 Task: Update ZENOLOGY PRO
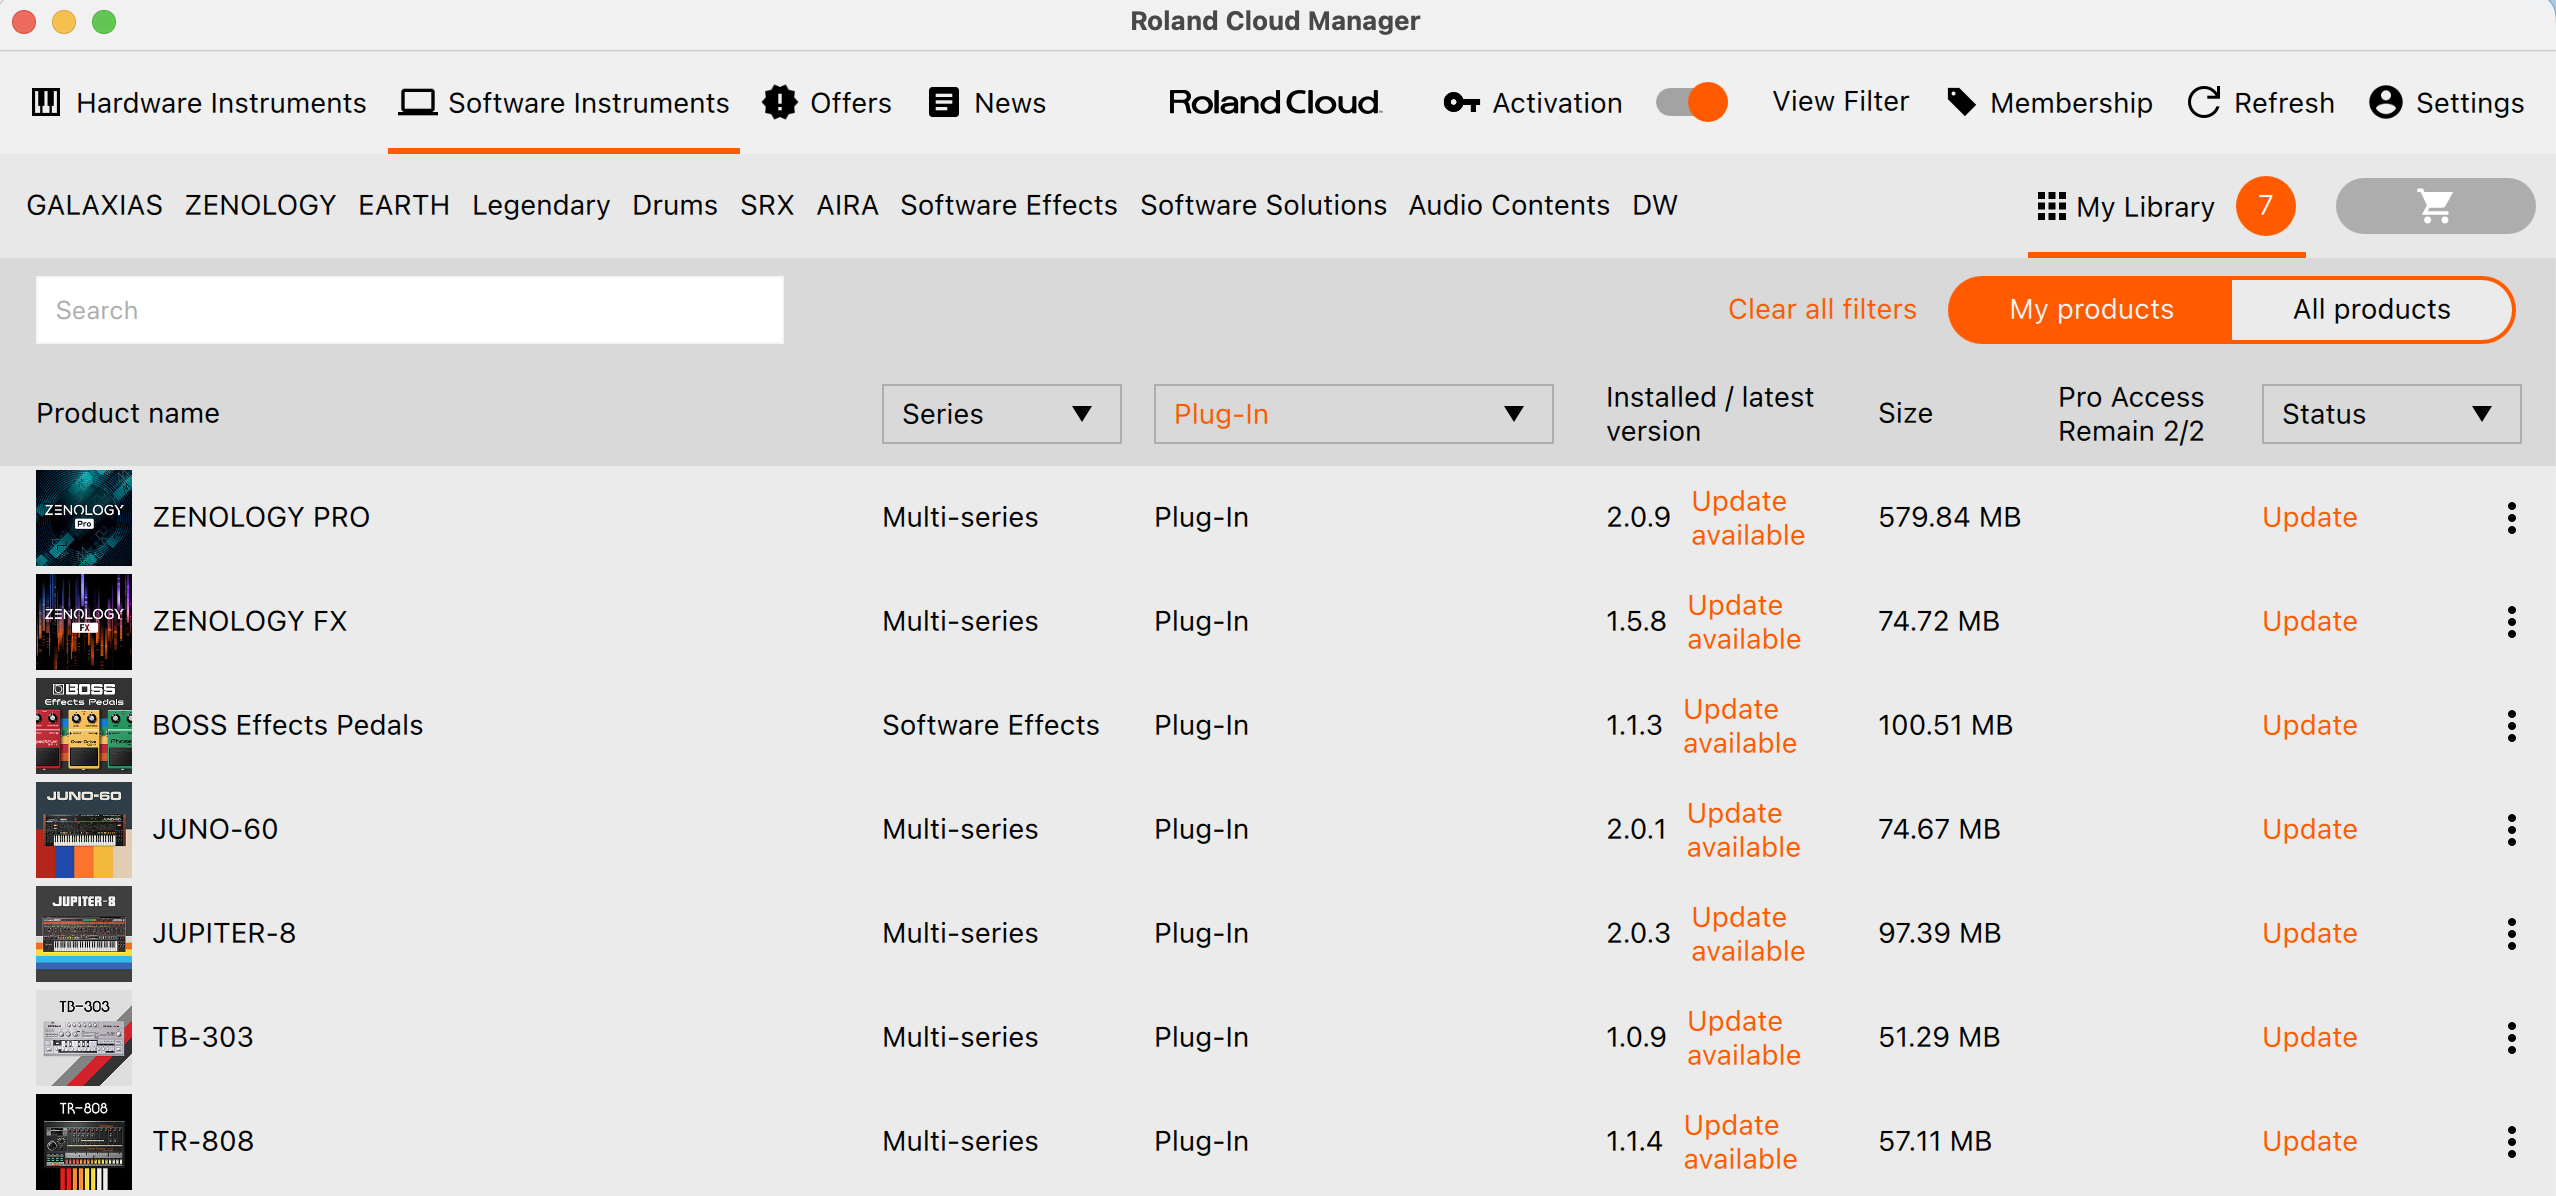coord(2310,517)
